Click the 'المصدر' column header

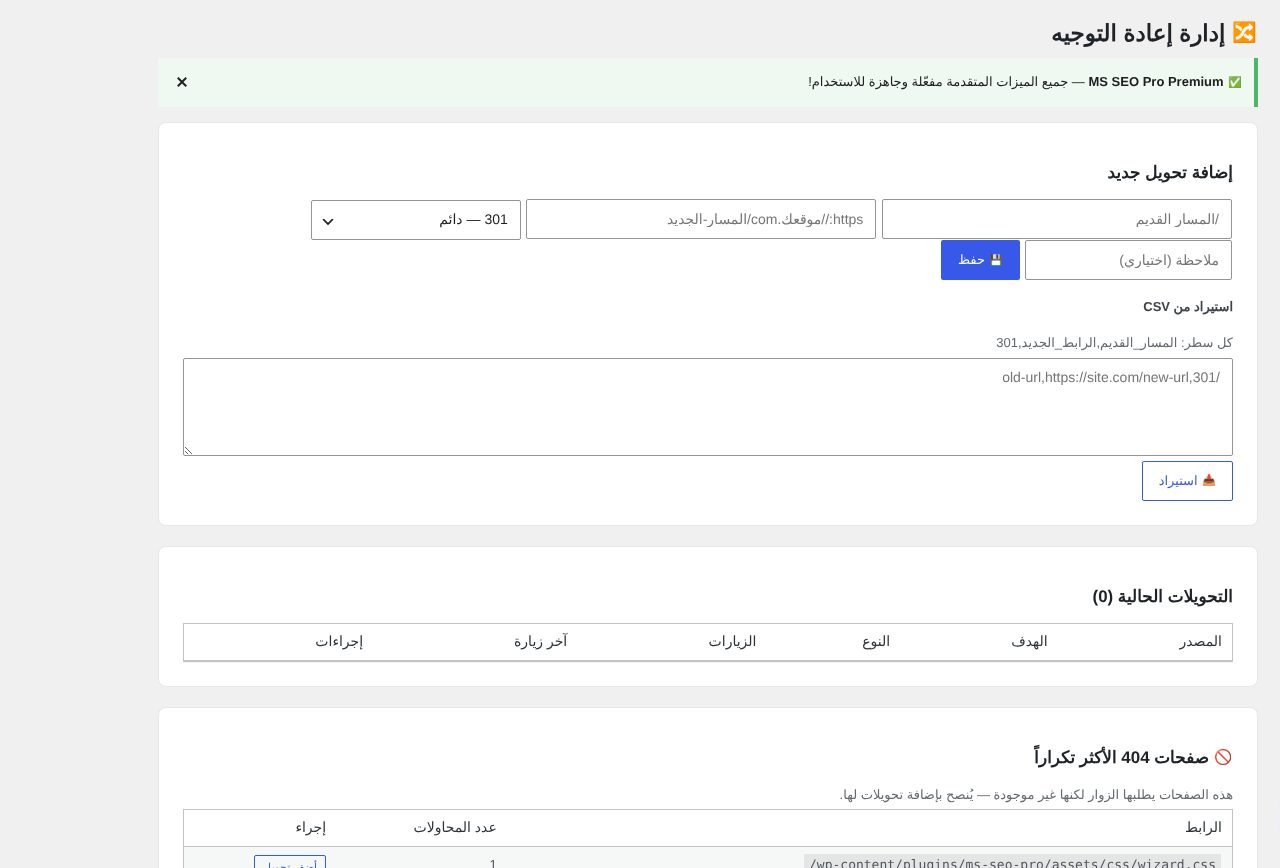1200,642
